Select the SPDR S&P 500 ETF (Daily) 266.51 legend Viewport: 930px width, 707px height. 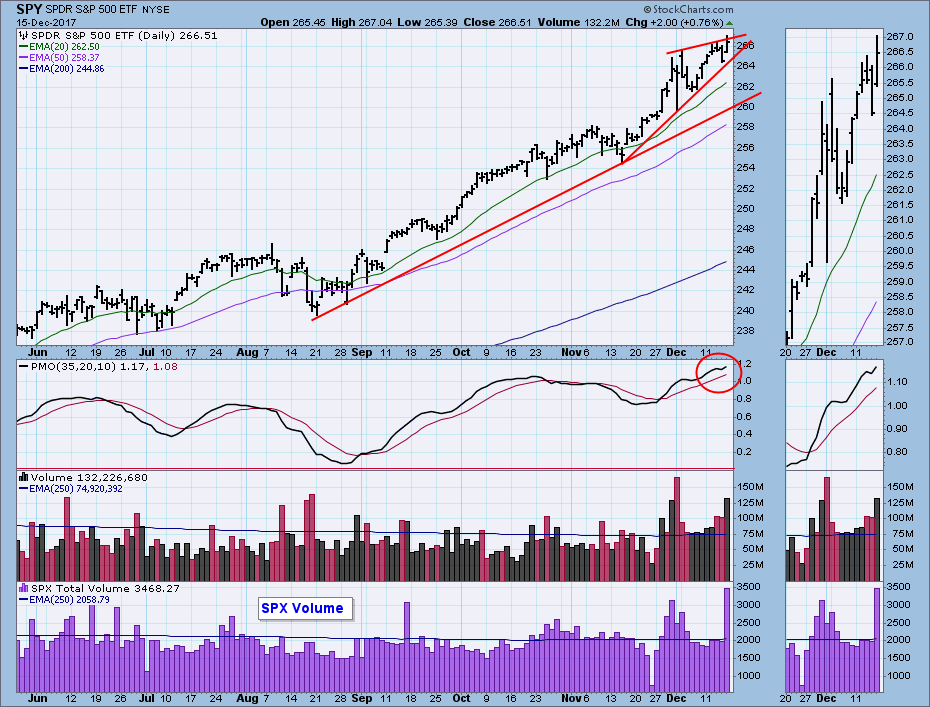pyautogui.click(x=124, y=36)
